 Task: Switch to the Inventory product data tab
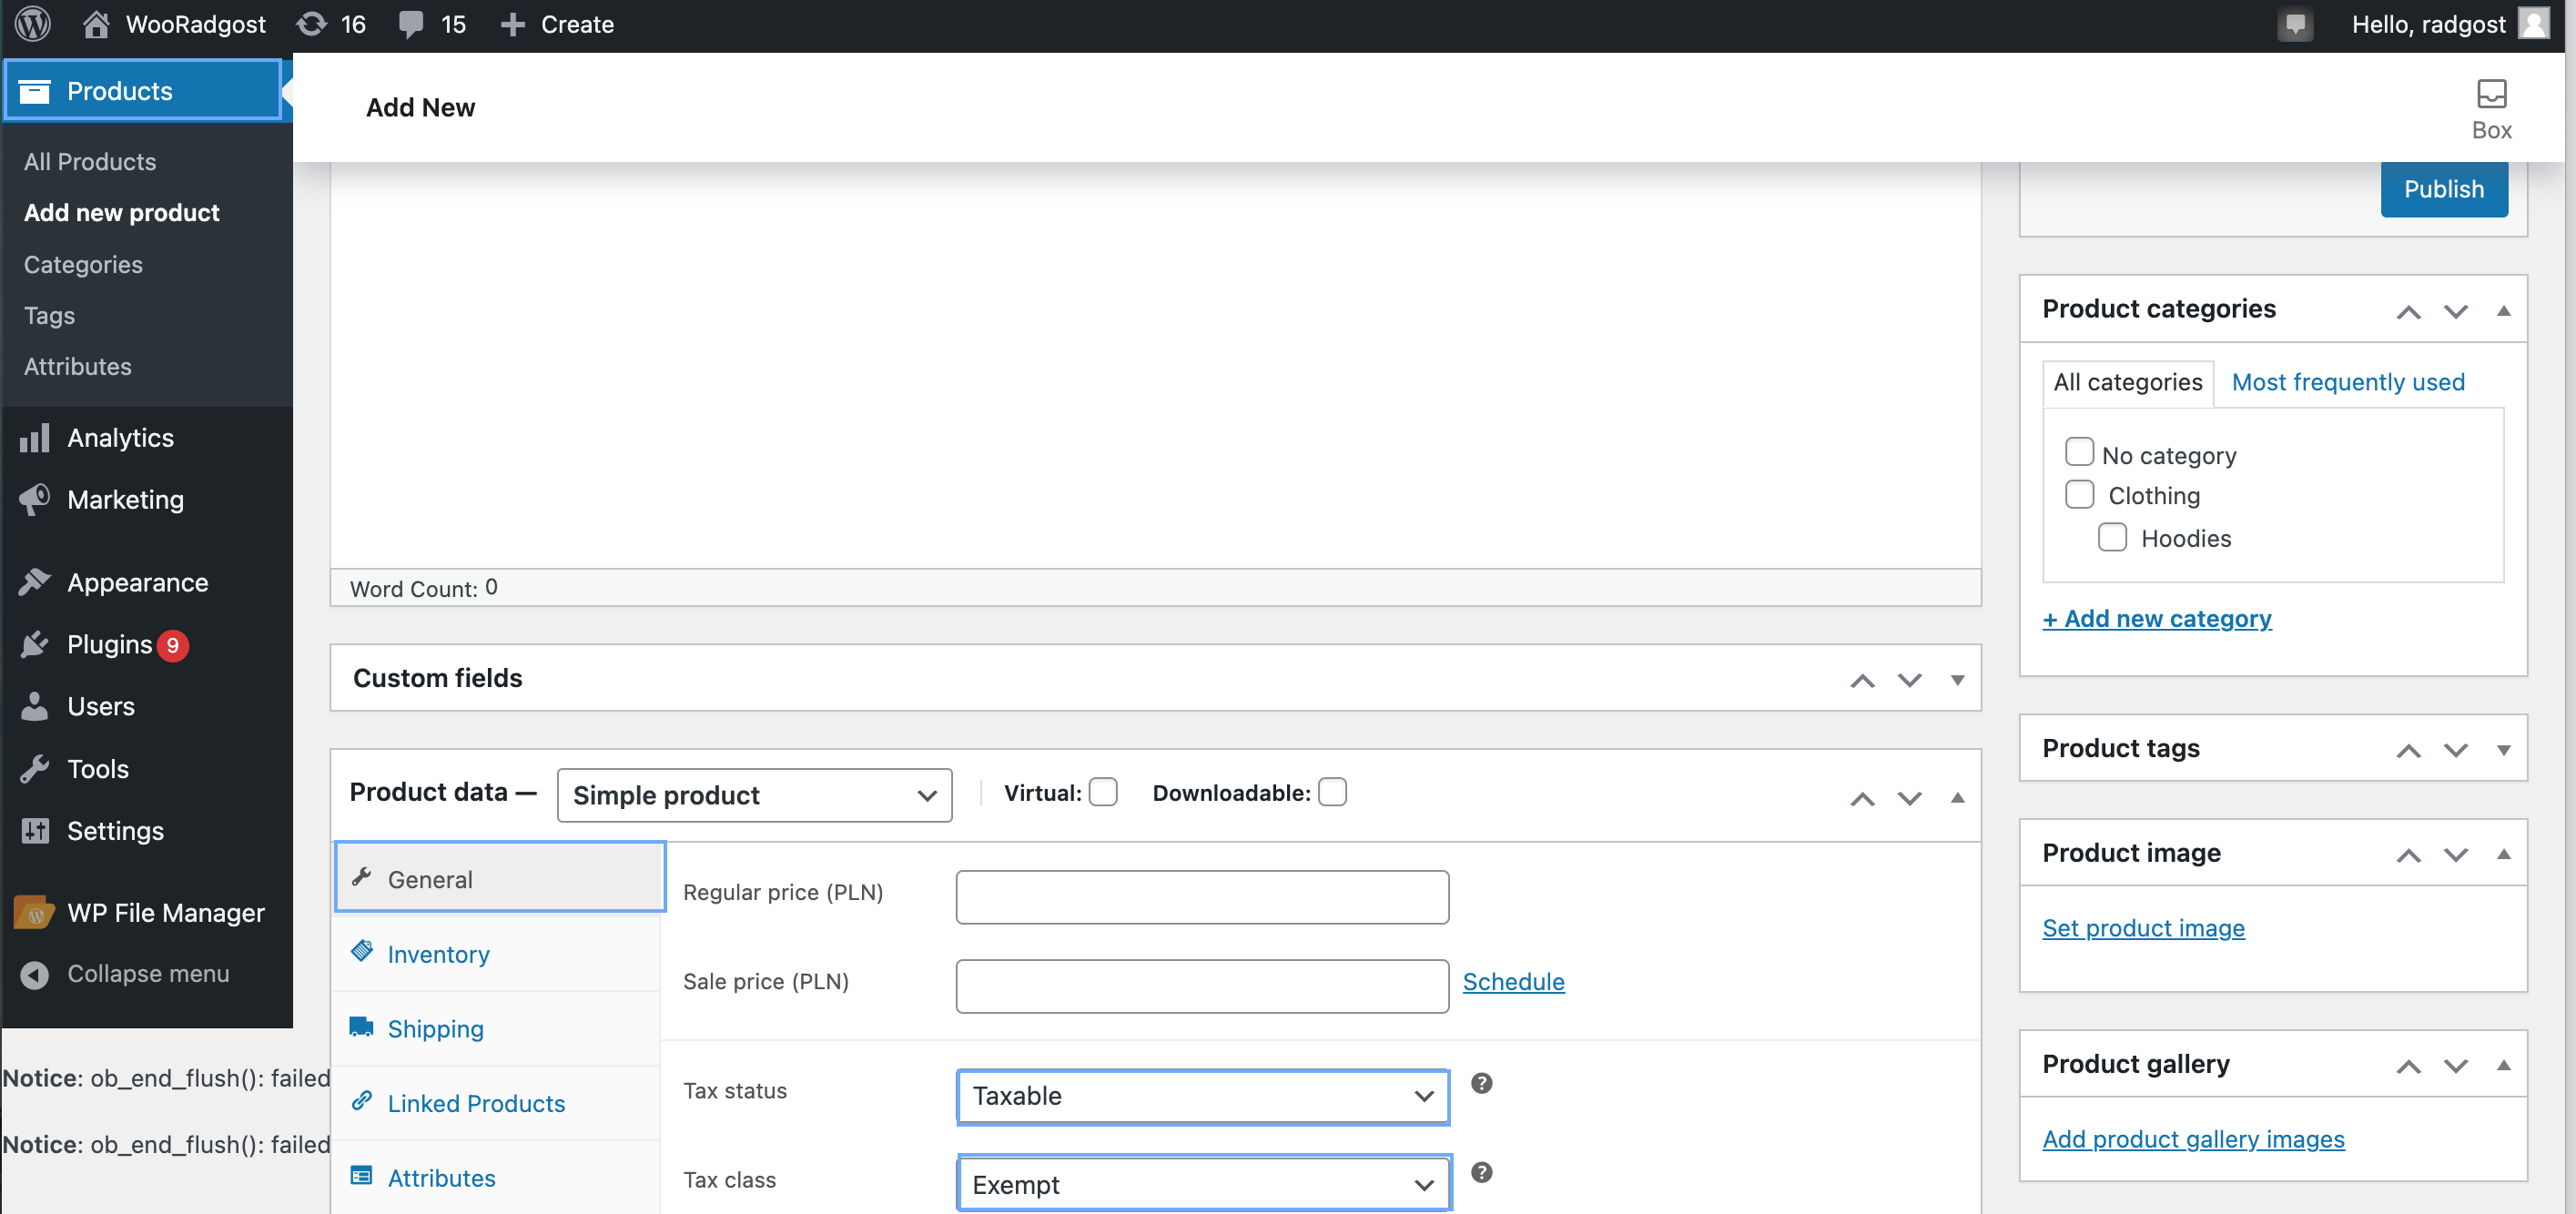point(438,954)
